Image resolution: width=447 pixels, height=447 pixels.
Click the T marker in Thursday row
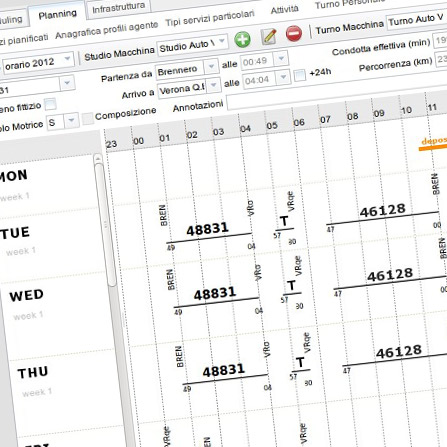pyautogui.click(x=300, y=362)
